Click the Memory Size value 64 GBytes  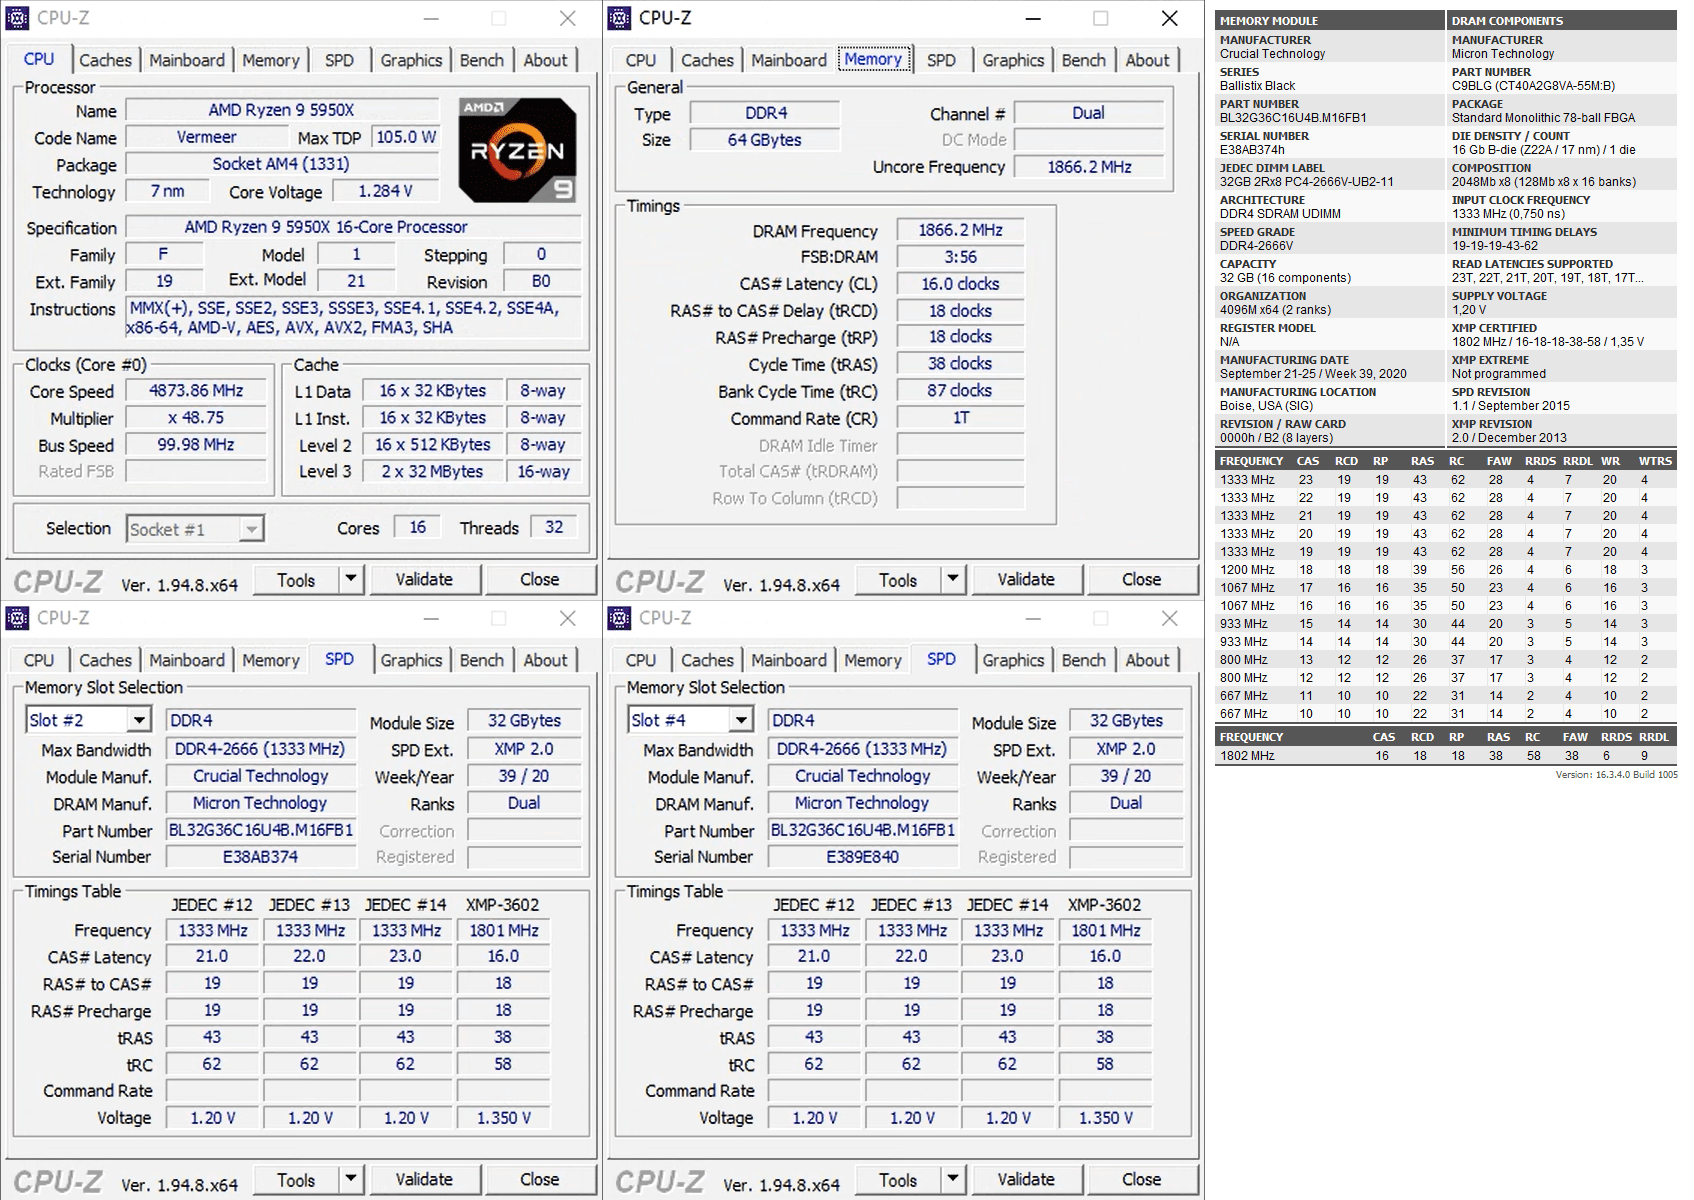[765, 140]
